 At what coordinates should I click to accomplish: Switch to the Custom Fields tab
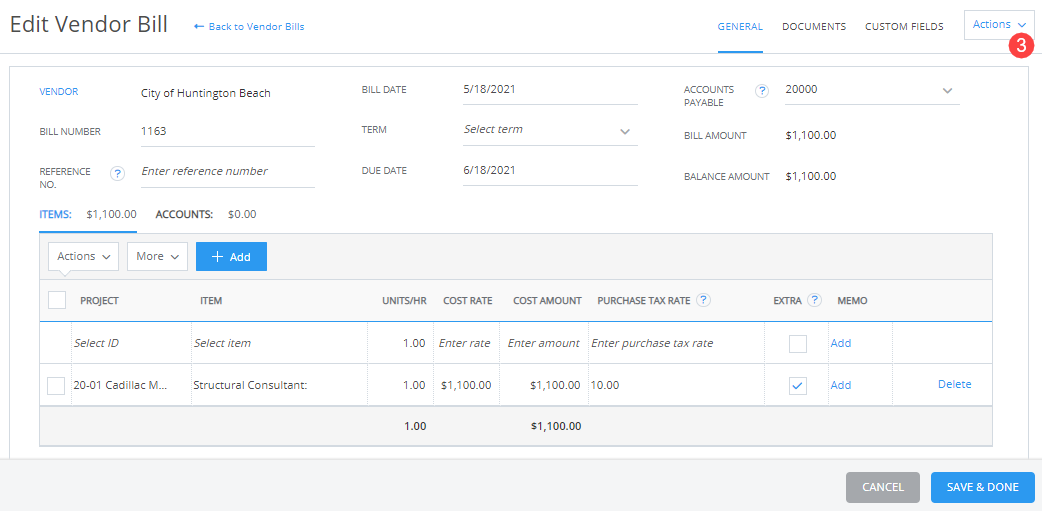point(904,27)
